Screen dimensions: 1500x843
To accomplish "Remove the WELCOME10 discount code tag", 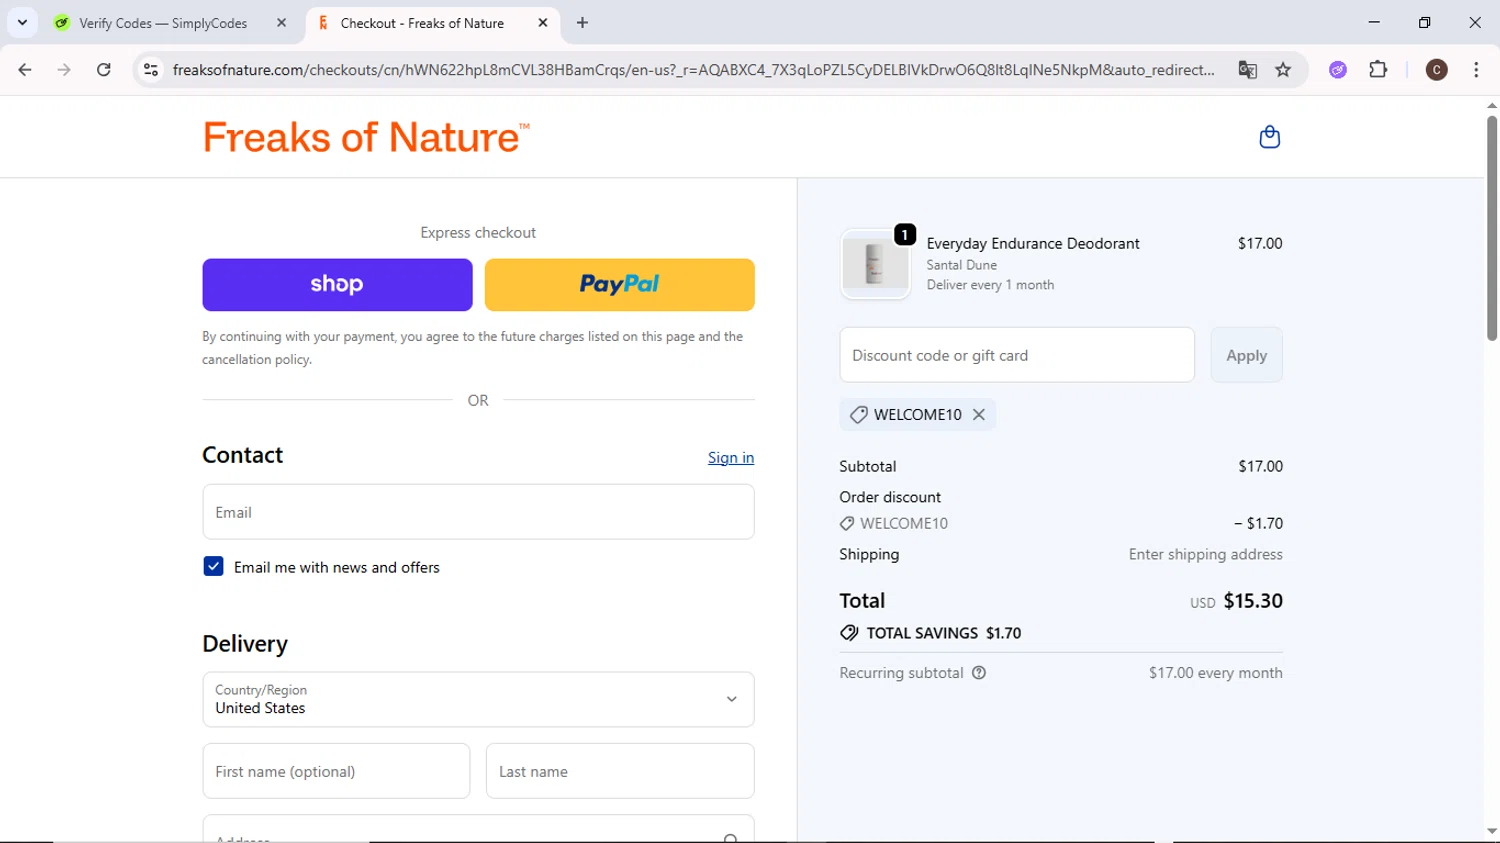I will point(978,414).
